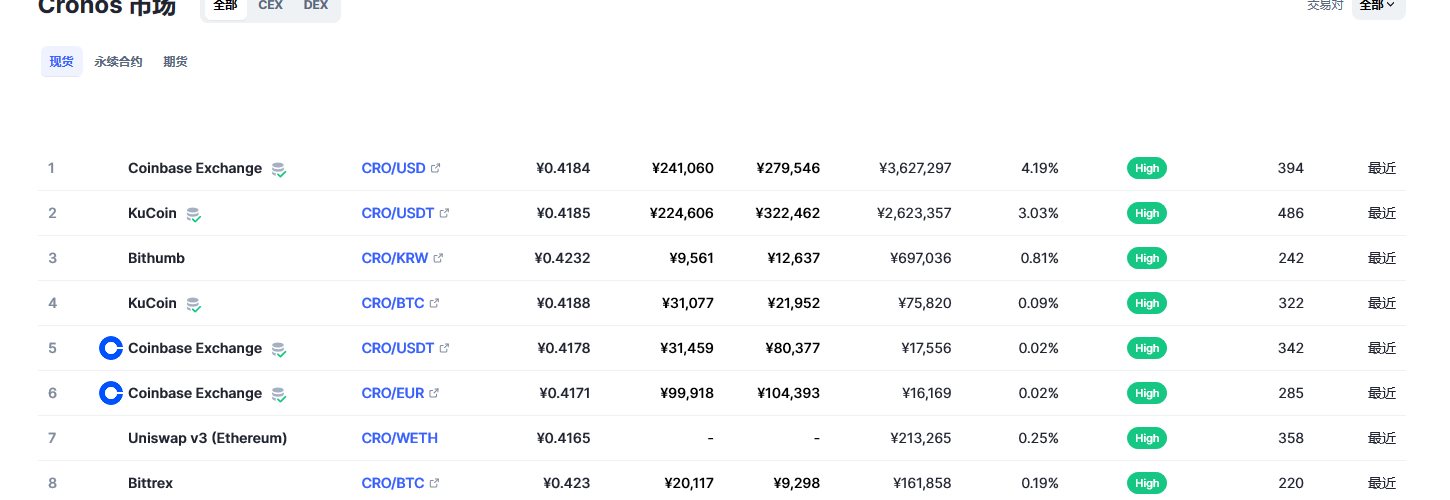Select the 现货 spot tab

[62, 62]
